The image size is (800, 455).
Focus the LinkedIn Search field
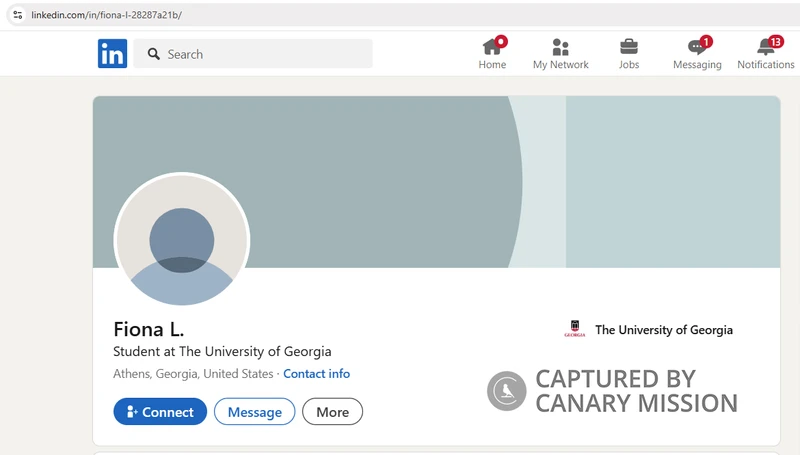[253, 54]
